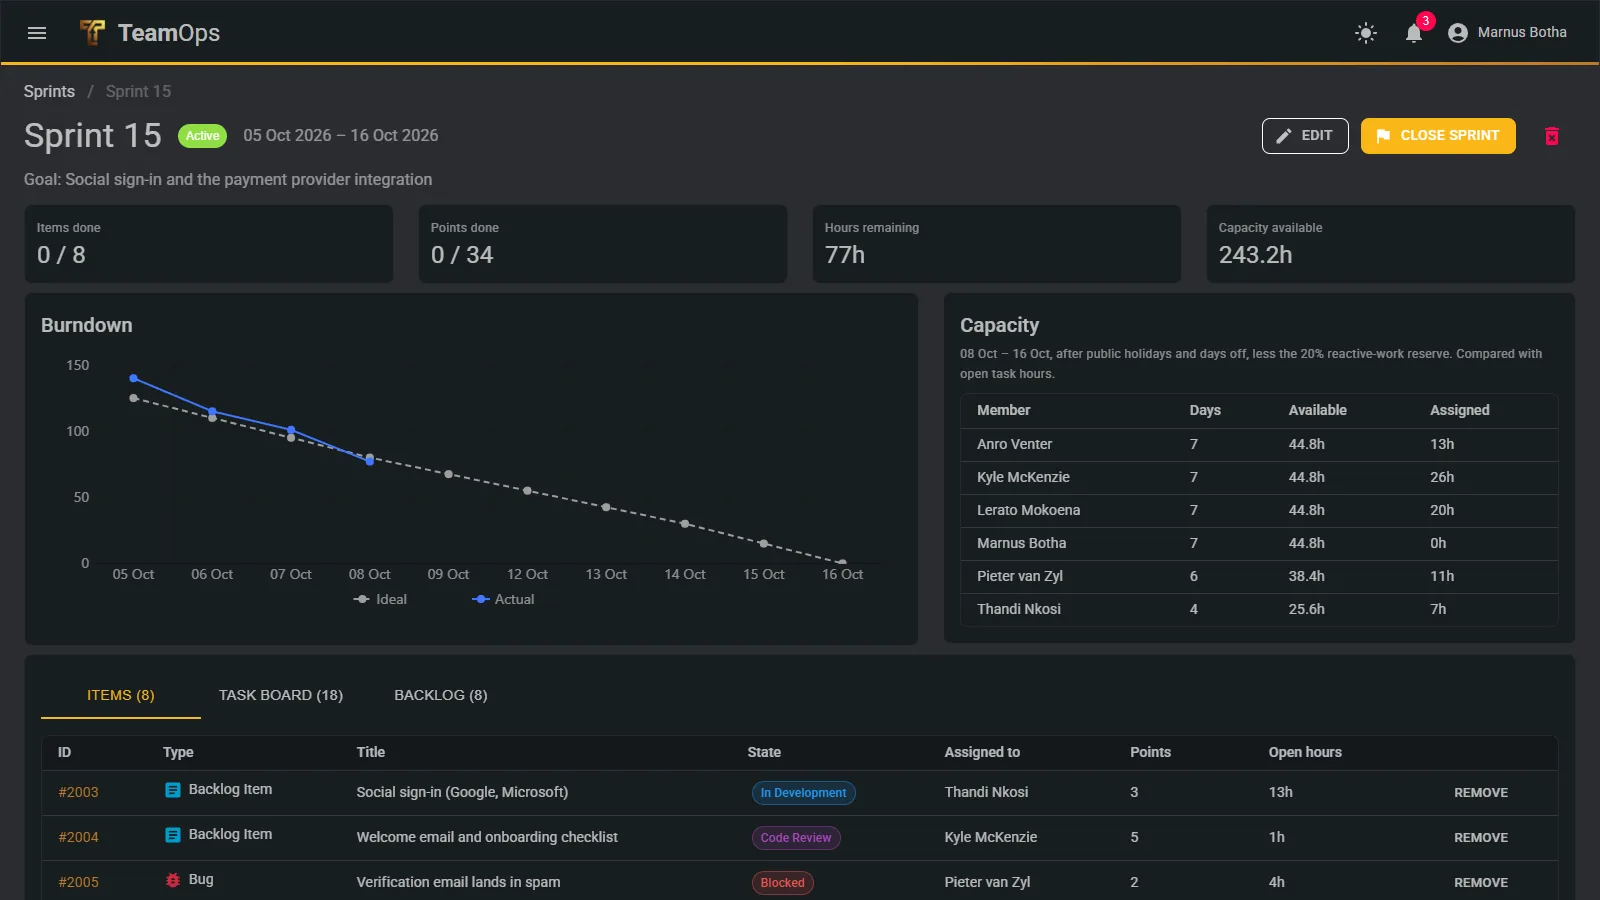1600x900 pixels.
Task: Remove Verification email bug from sprint
Action: tap(1481, 883)
